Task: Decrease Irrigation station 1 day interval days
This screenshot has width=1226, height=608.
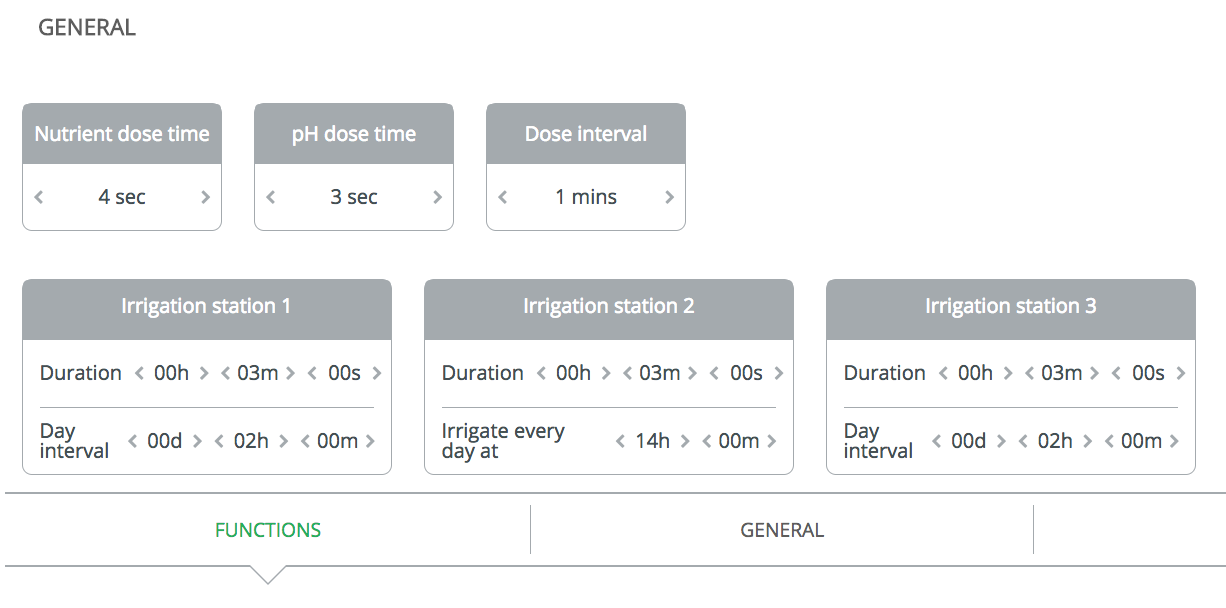Action: point(132,441)
